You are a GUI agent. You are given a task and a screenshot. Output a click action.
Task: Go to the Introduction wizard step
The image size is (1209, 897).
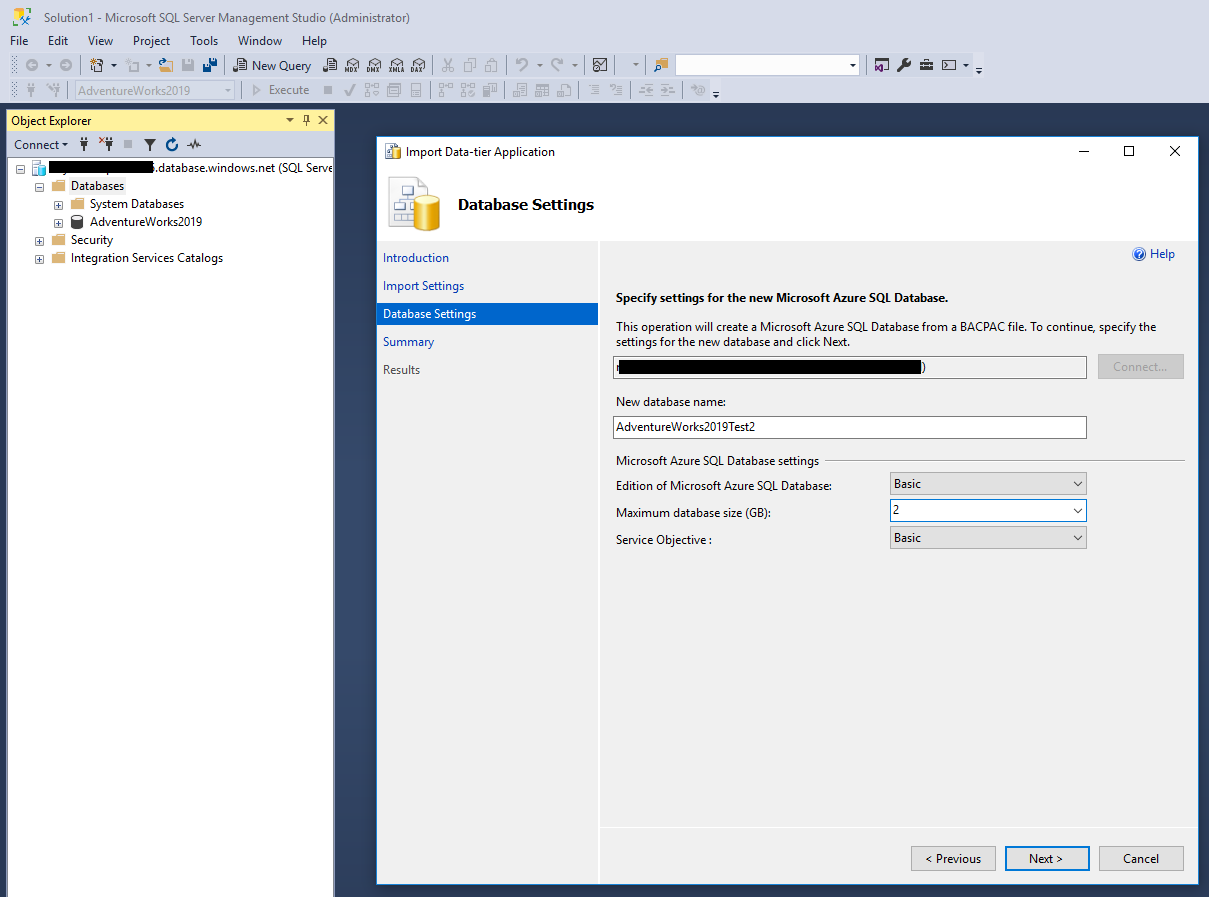pyautogui.click(x=416, y=258)
